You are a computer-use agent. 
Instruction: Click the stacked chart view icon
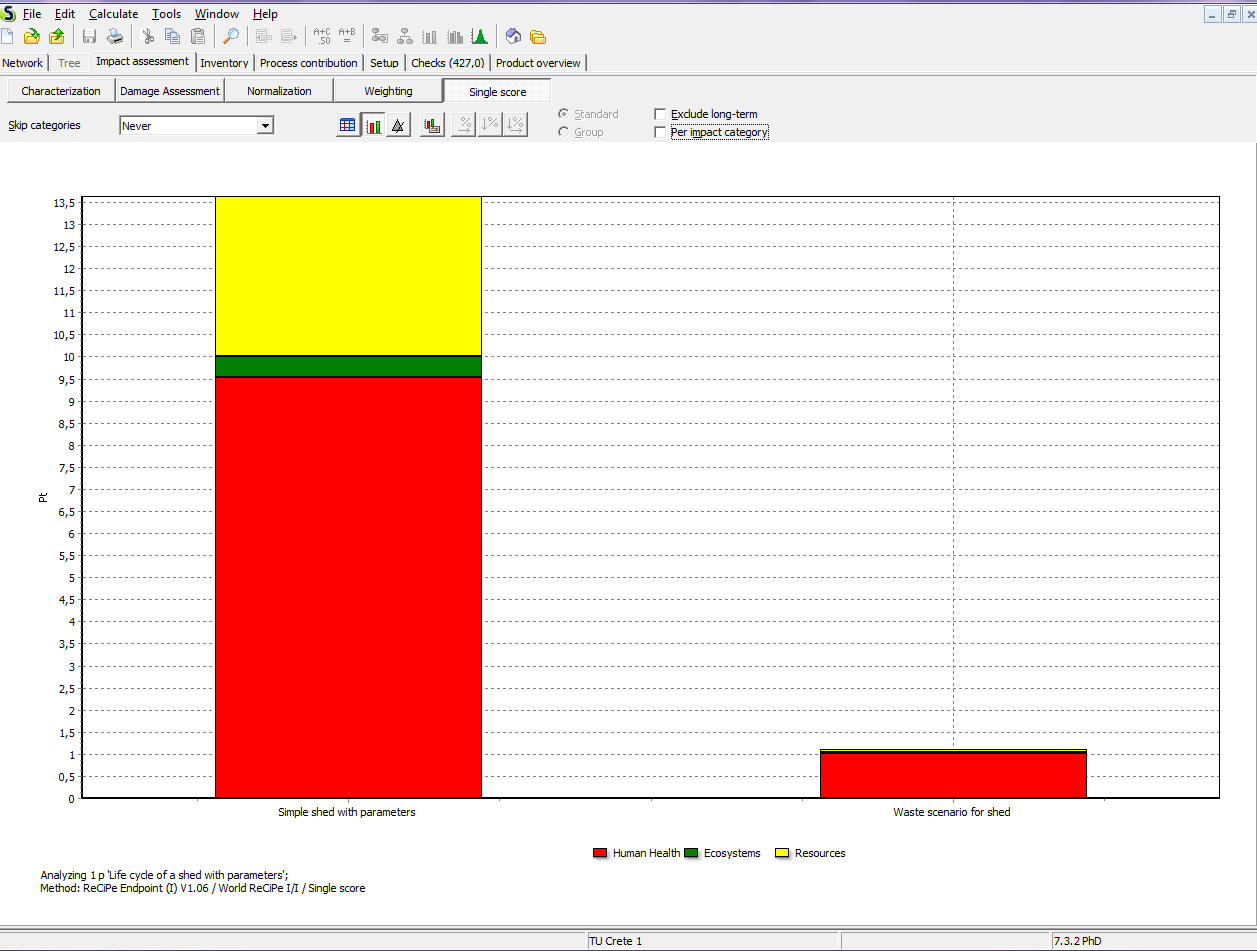click(x=432, y=126)
